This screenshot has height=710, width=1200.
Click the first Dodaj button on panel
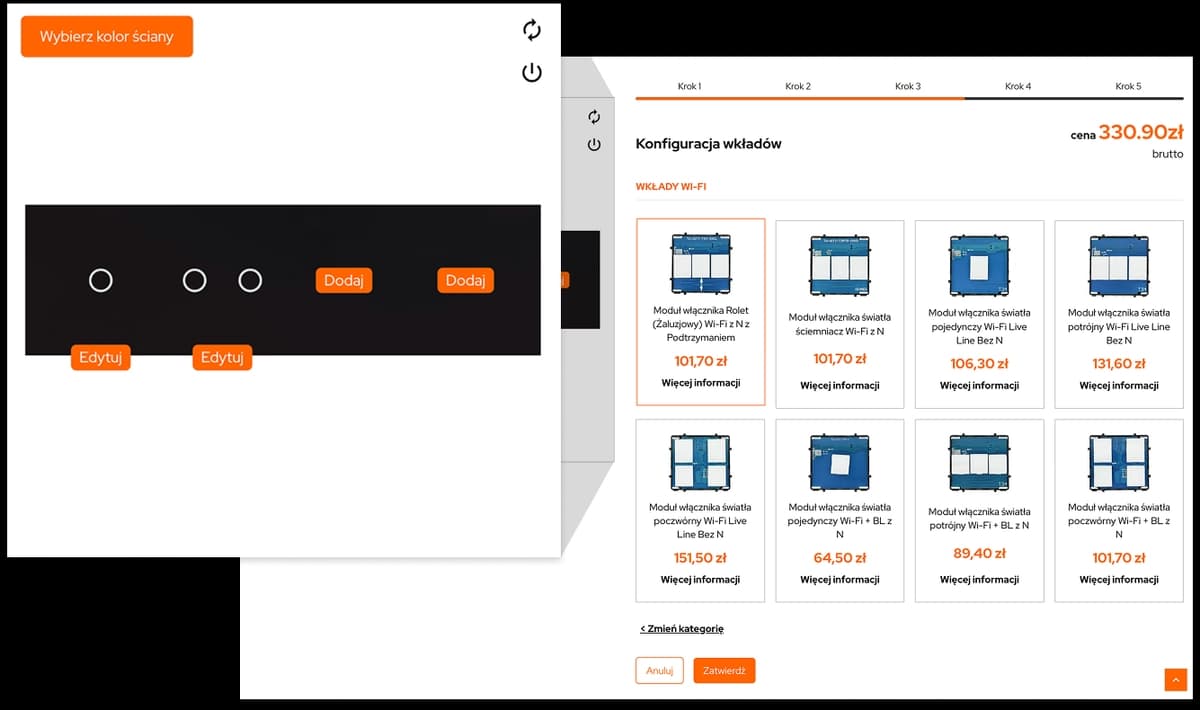pyautogui.click(x=344, y=281)
